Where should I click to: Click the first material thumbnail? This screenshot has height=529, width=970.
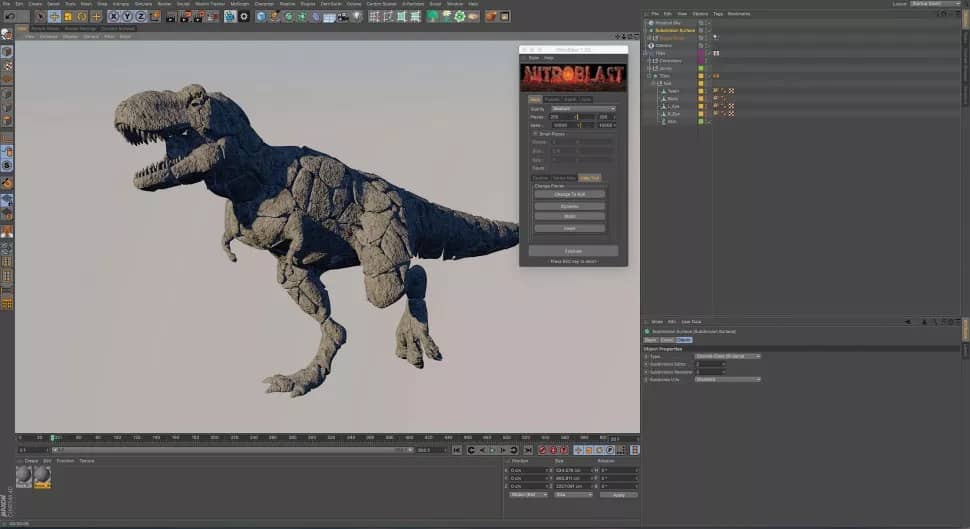(24, 477)
